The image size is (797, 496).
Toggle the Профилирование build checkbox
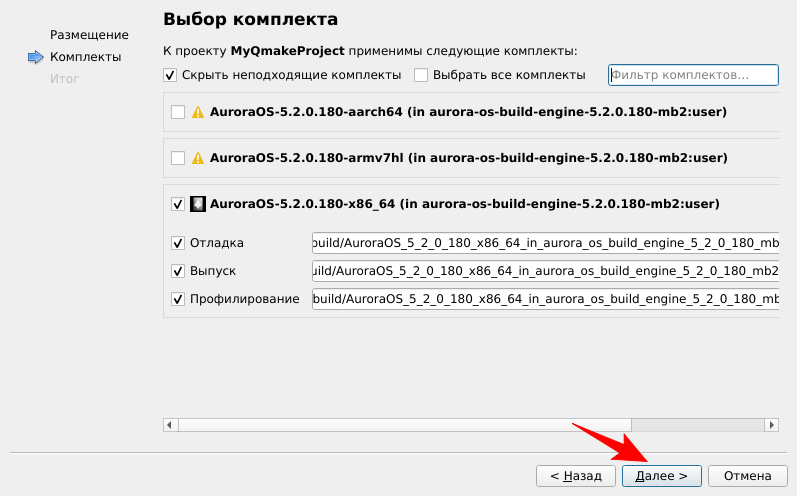(178, 299)
